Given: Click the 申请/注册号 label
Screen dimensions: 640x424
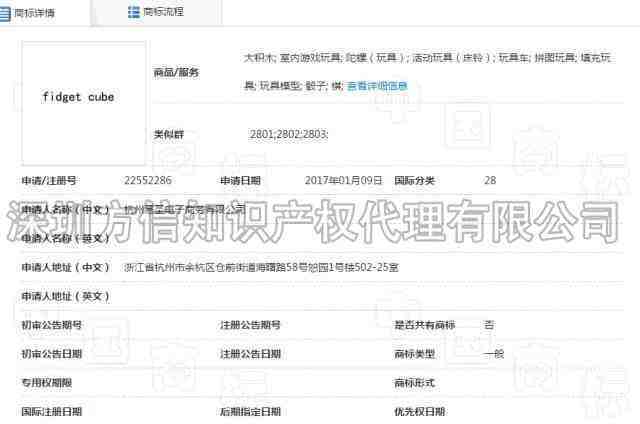Looking at the screenshot, I should pyautogui.click(x=49, y=180).
